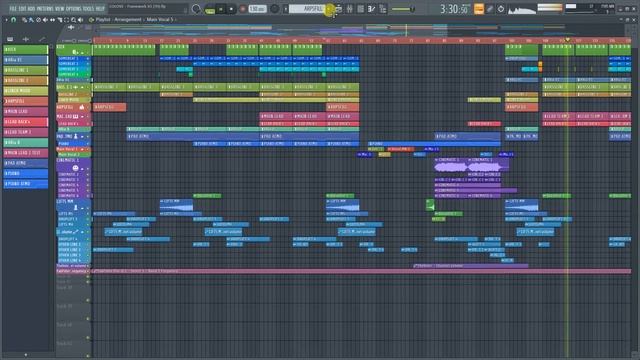Select the MAIN LEAD pattern in picker
The height and width of the screenshot is (360, 640).
point(25,111)
